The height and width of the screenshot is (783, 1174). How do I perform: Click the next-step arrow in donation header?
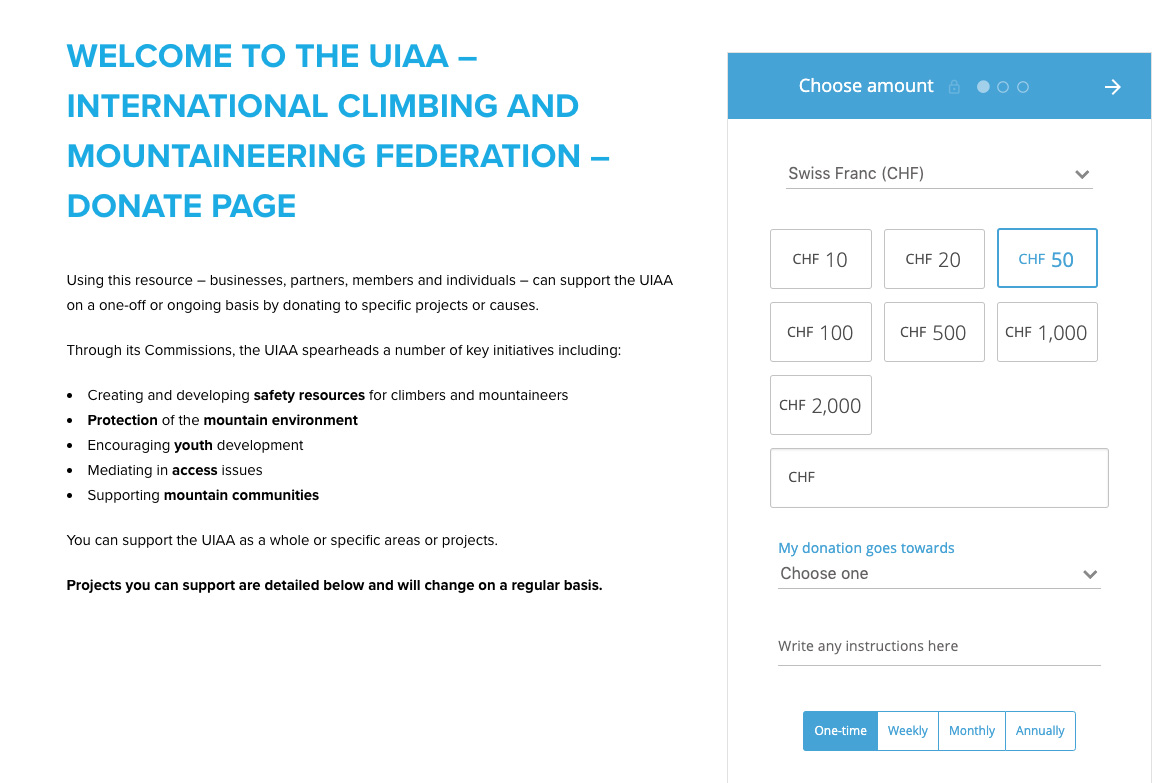(1113, 87)
